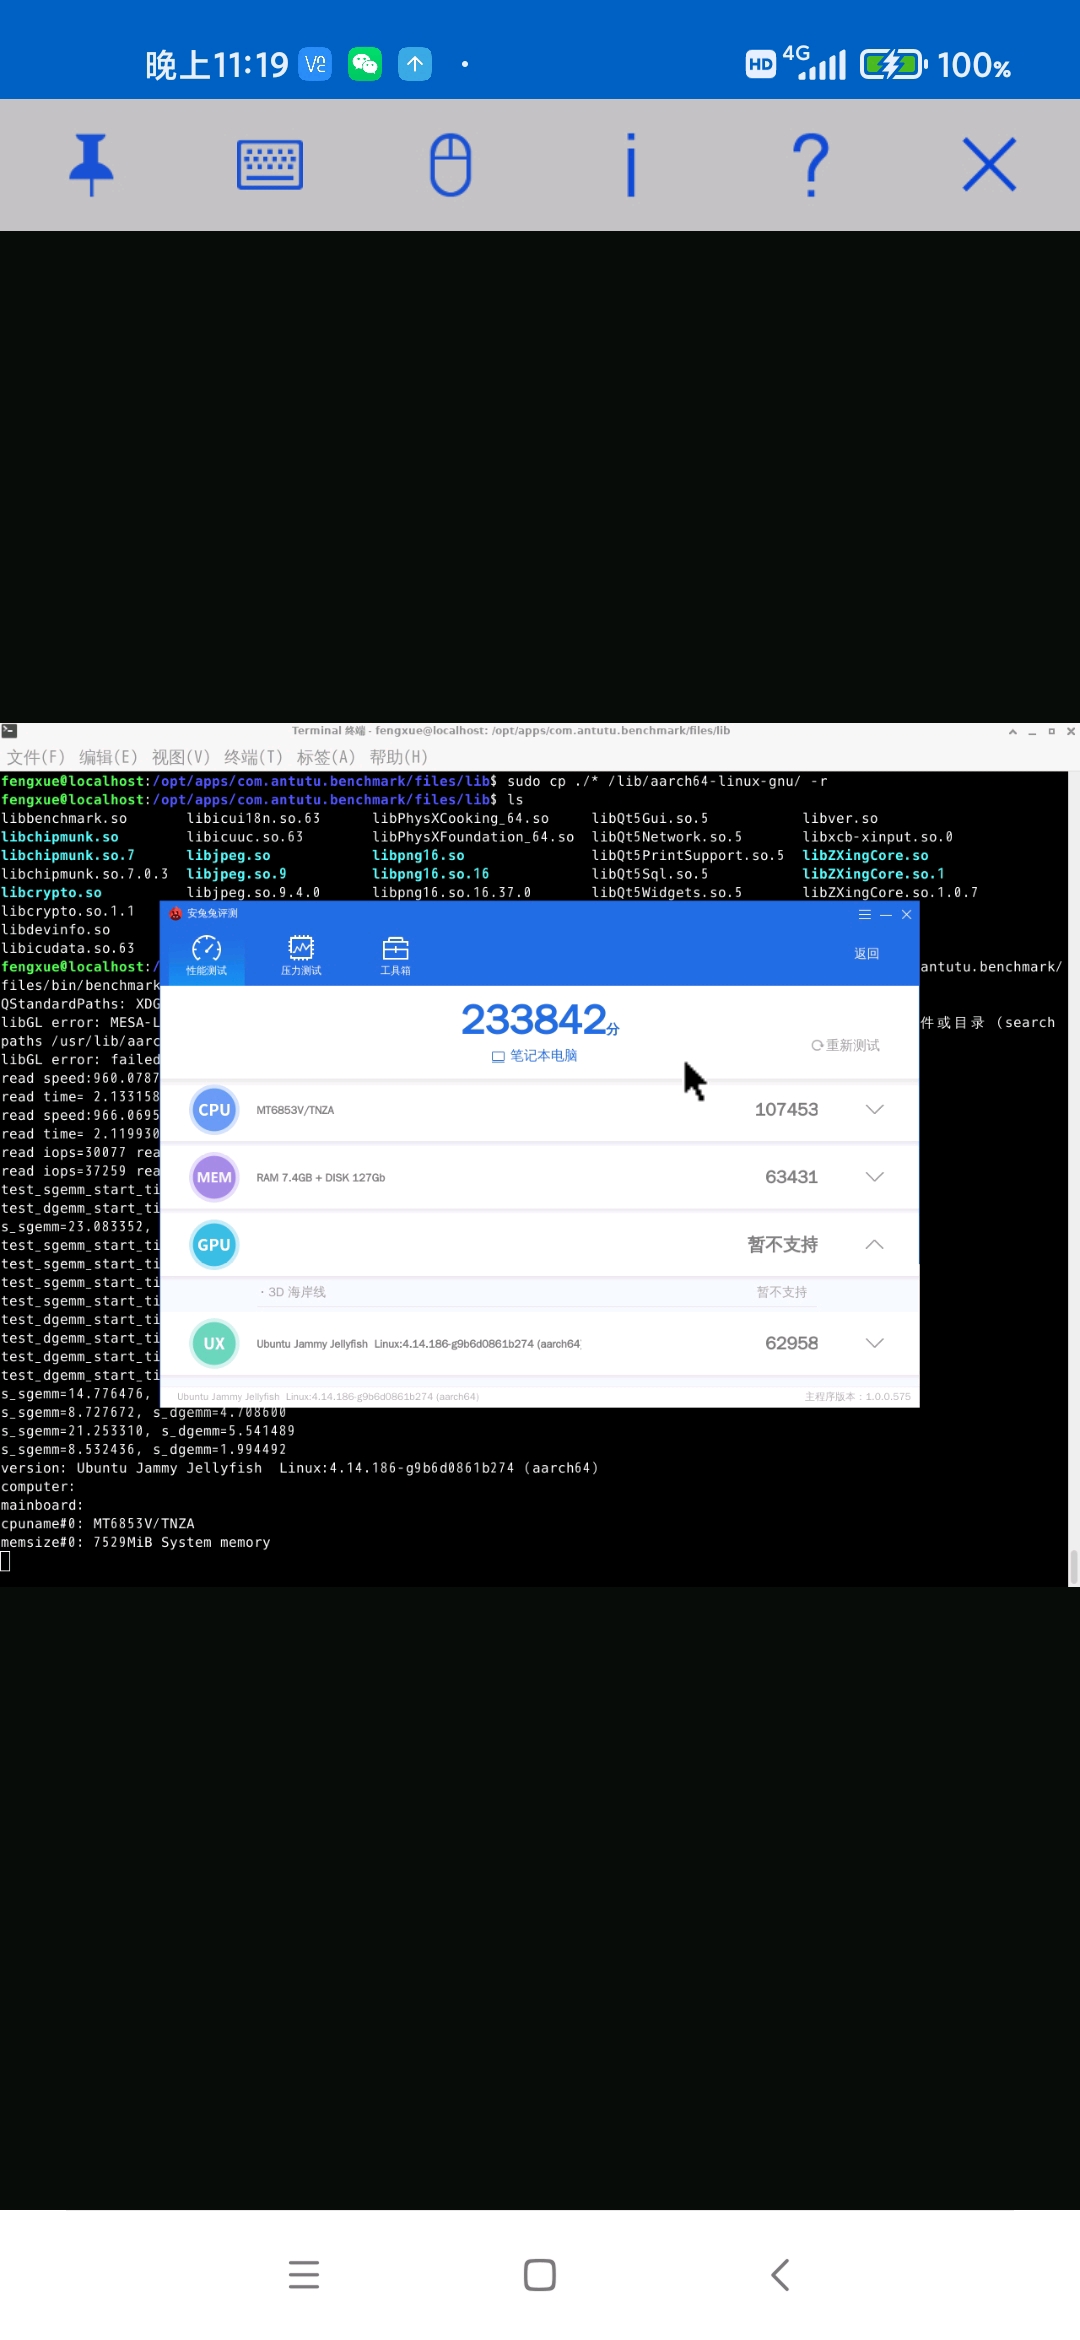The height and width of the screenshot is (2340, 1080).
Task: Open the AnTuTu hamburger menu icon
Action: (865, 914)
